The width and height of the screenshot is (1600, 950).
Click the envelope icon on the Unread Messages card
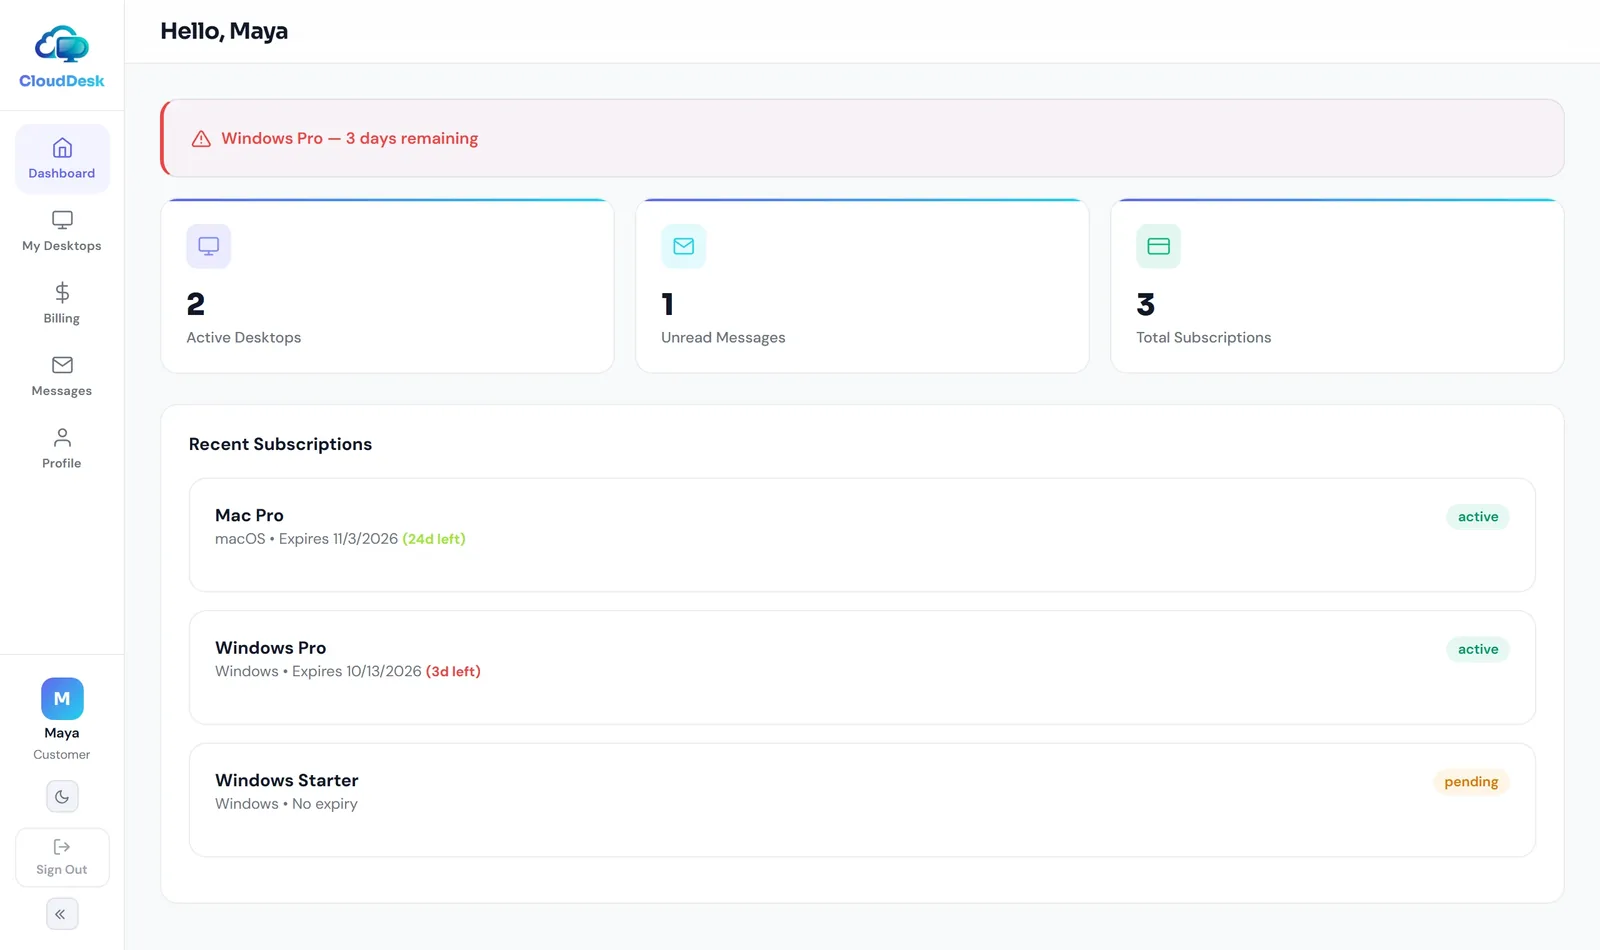pyautogui.click(x=683, y=246)
